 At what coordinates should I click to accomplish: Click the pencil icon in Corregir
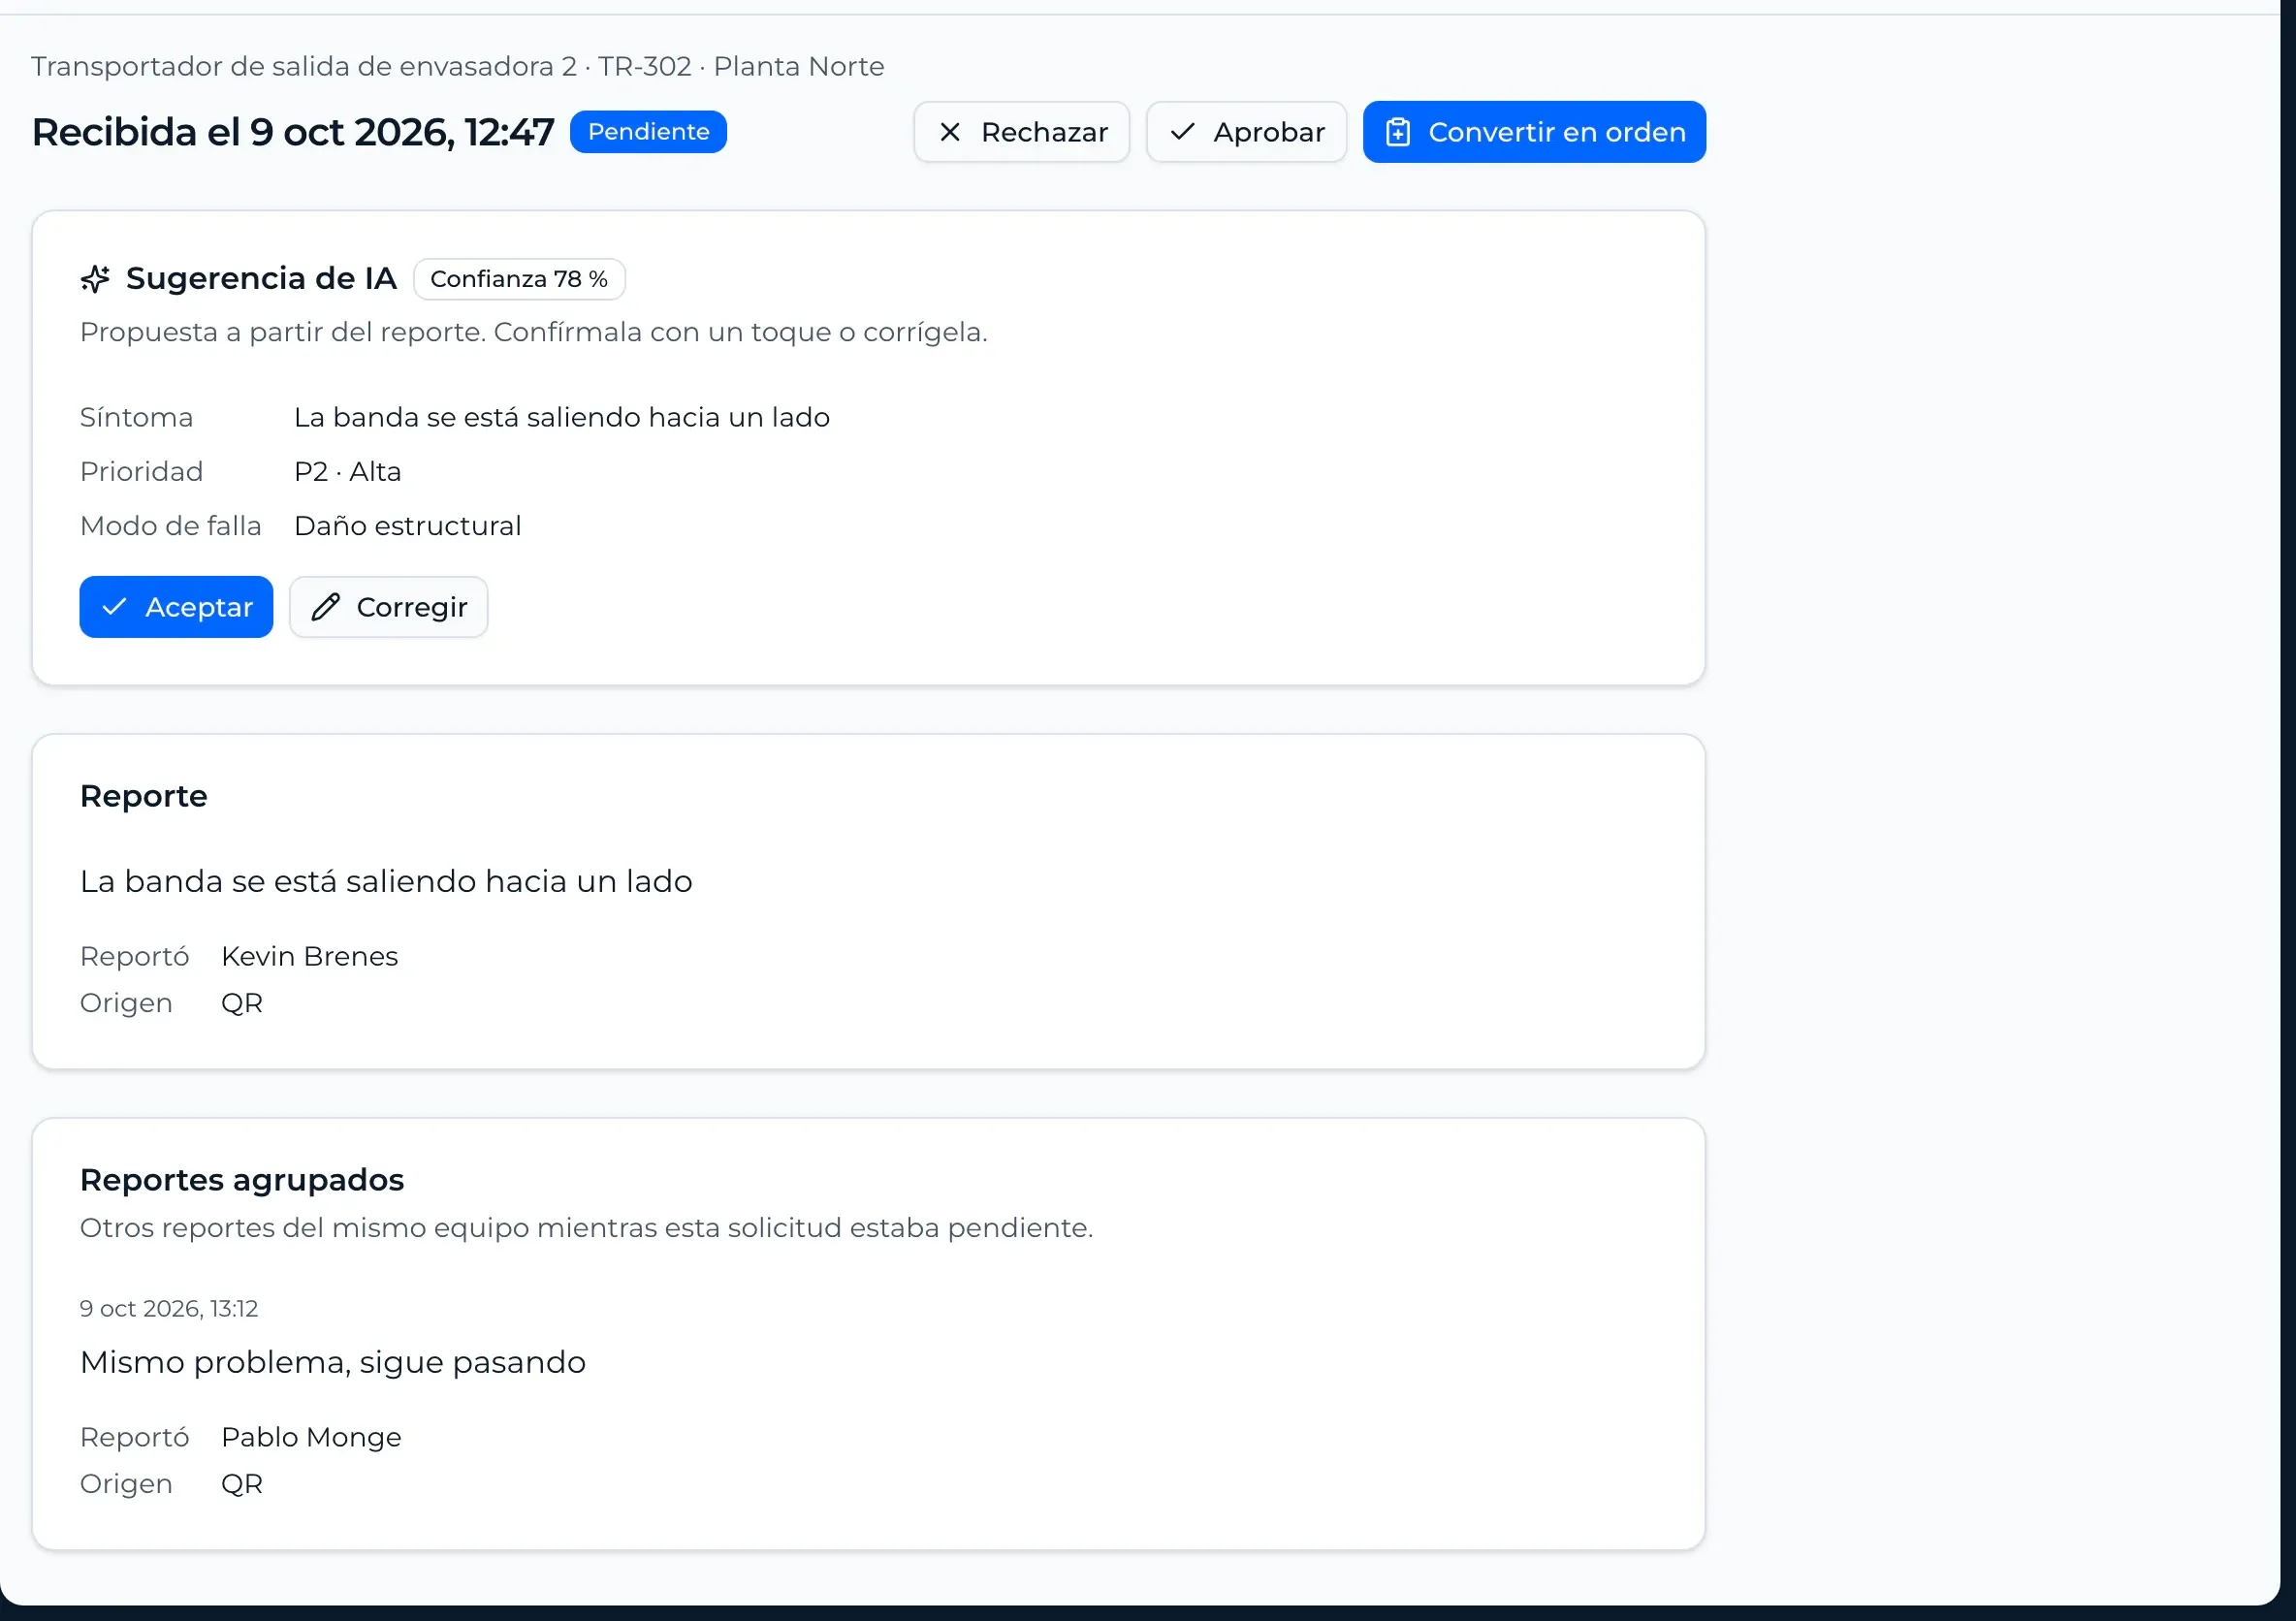pyautogui.click(x=325, y=607)
